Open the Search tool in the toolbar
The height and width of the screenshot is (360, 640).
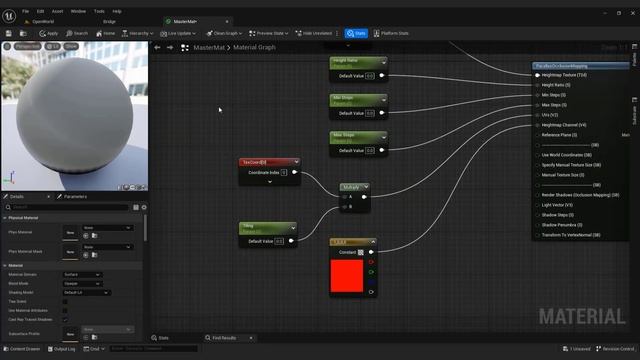tap(77, 33)
